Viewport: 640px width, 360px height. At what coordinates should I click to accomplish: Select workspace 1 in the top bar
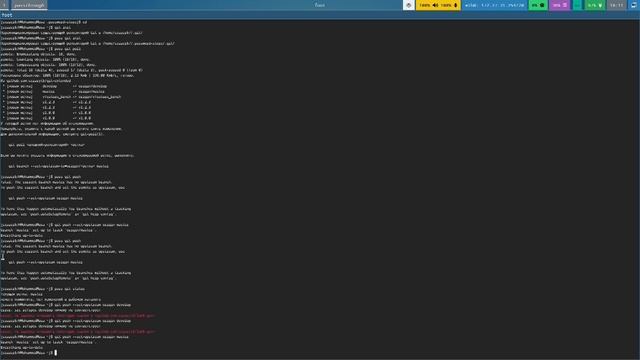pos(4,5)
